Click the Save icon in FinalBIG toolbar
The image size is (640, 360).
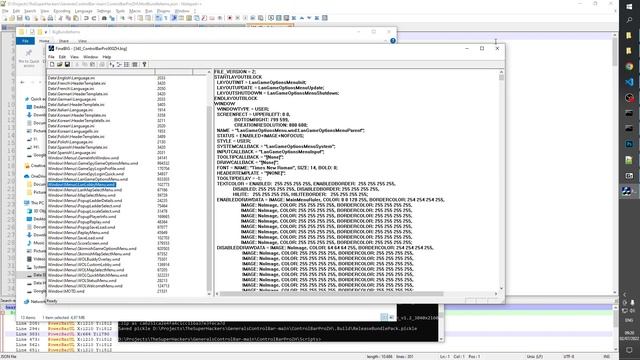(x=67, y=64)
